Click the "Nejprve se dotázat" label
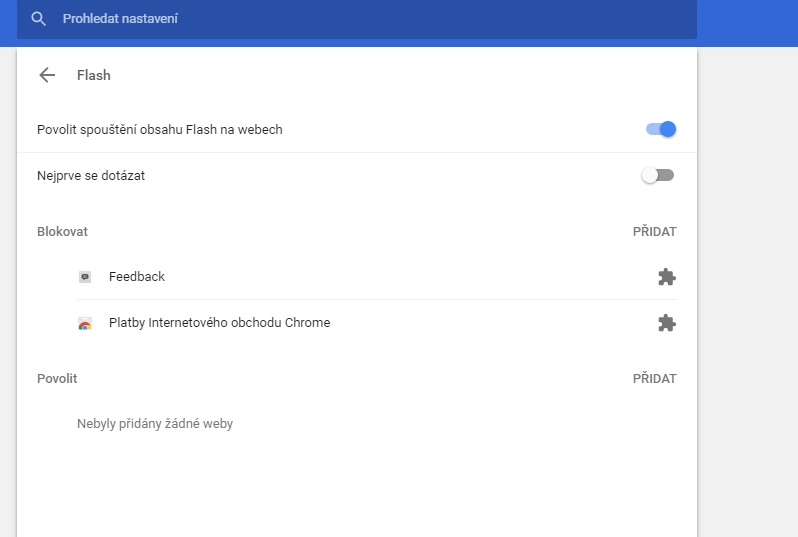 pyautogui.click(x=91, y=176)
